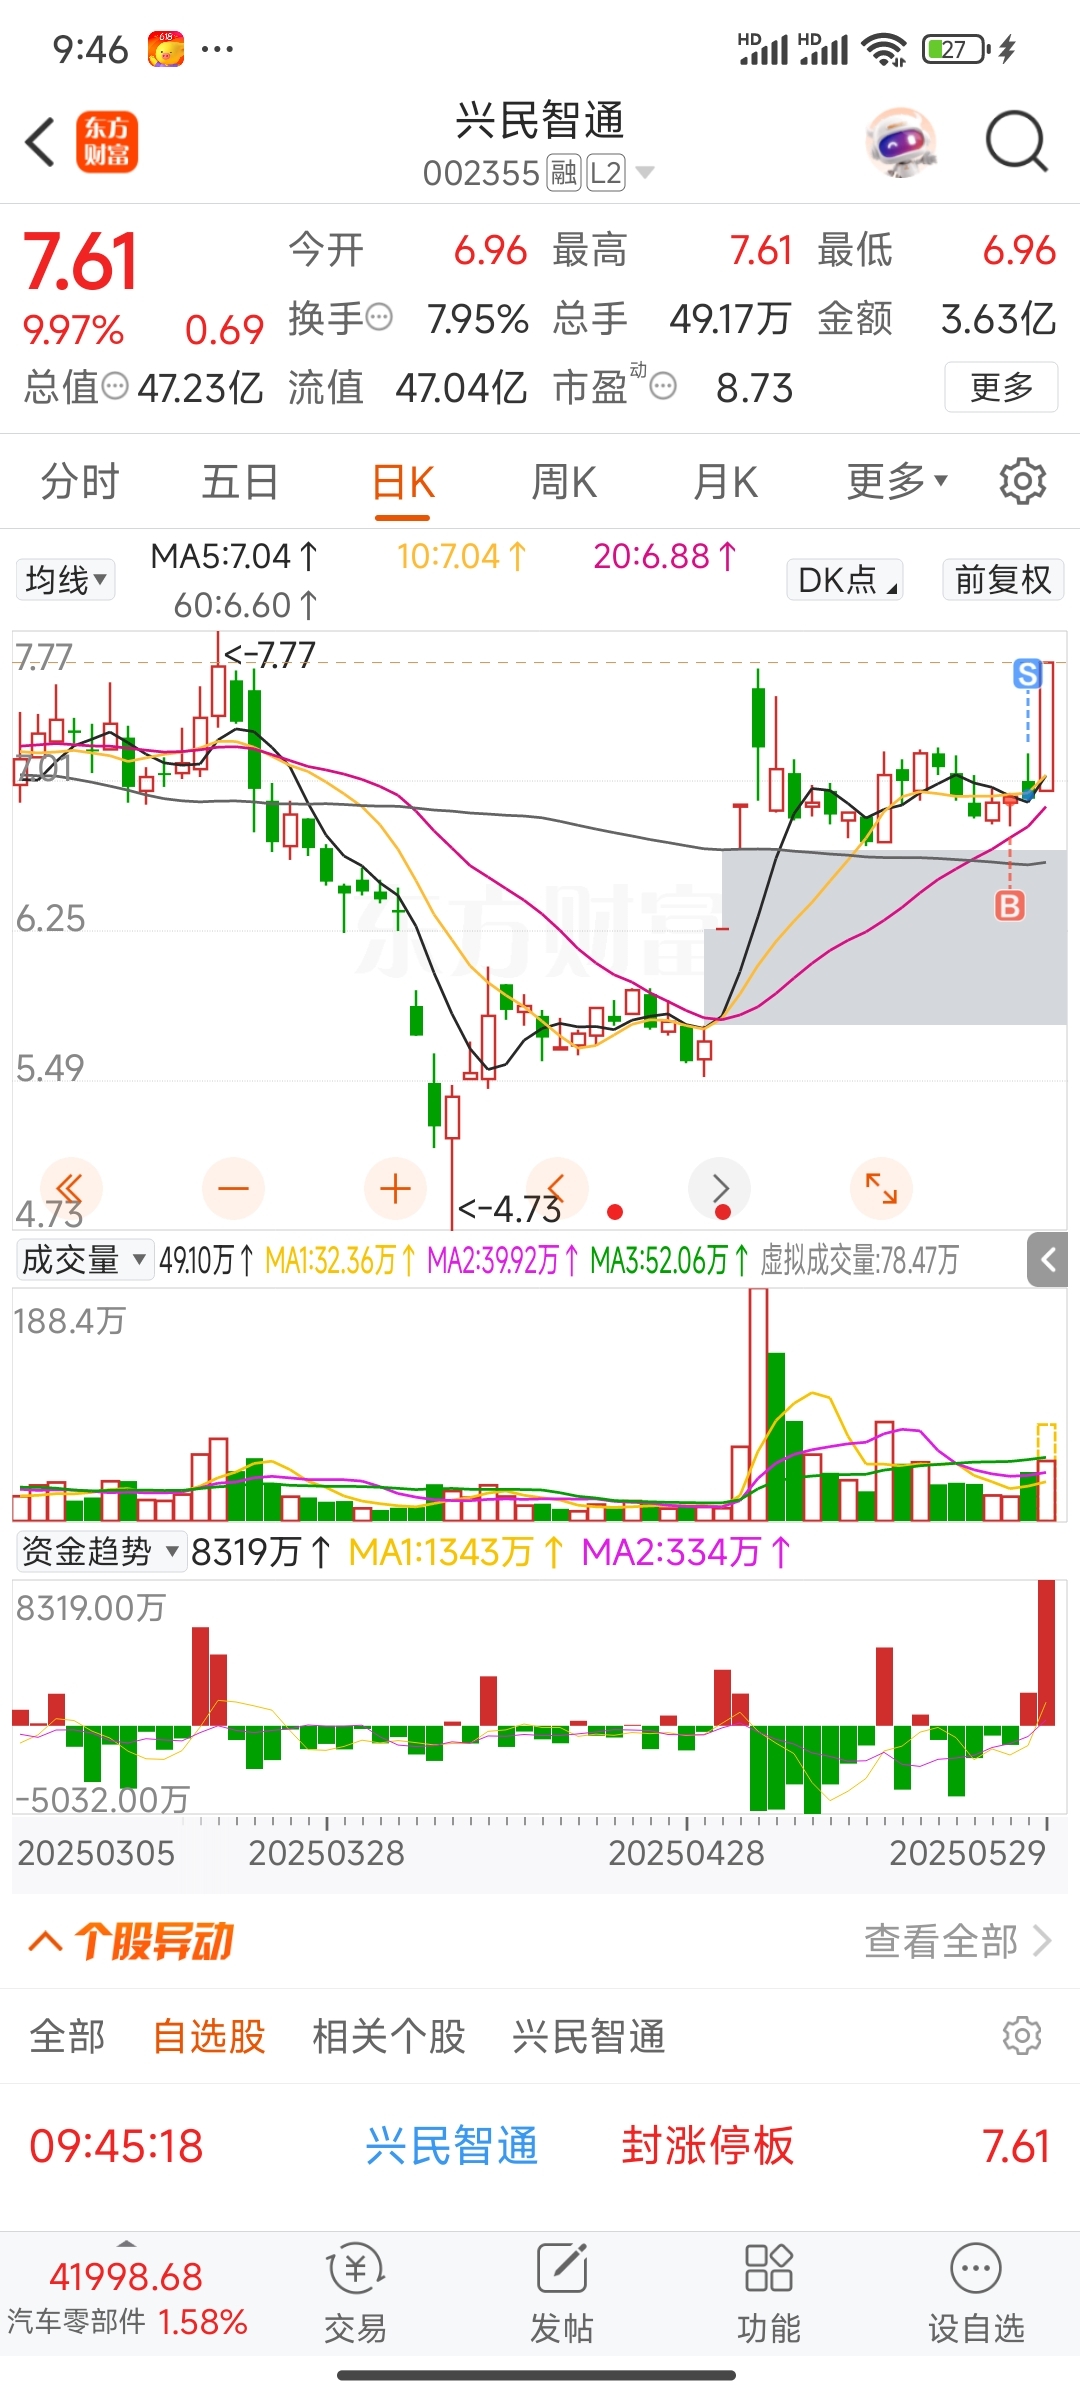Screen dimensions: 1080x2400
Task: Open the 更多 quote details button
Action: point(1001,387)
